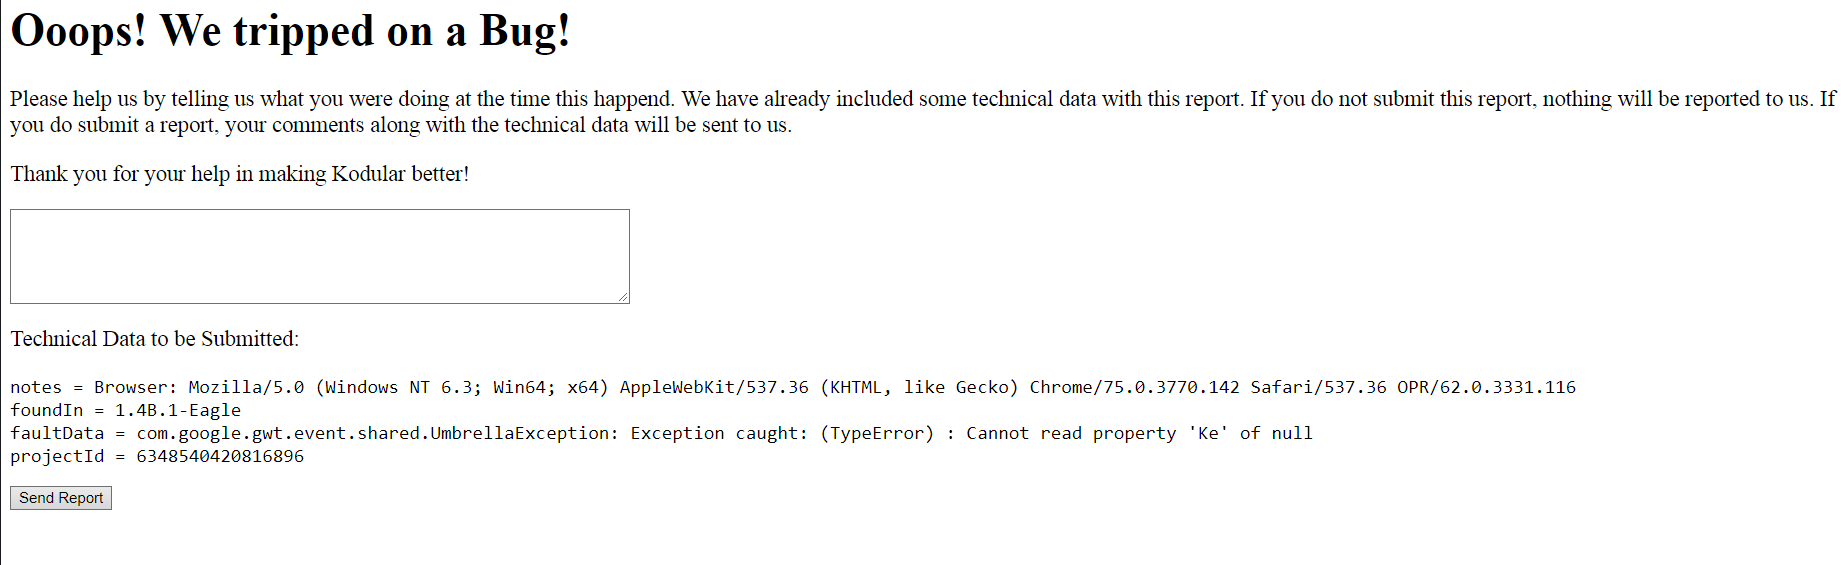Viewport: 1841px width, 565px height.
Task: Click the "Thank you for your help" line
Action: pyautogui.click(x=239, y=174)
